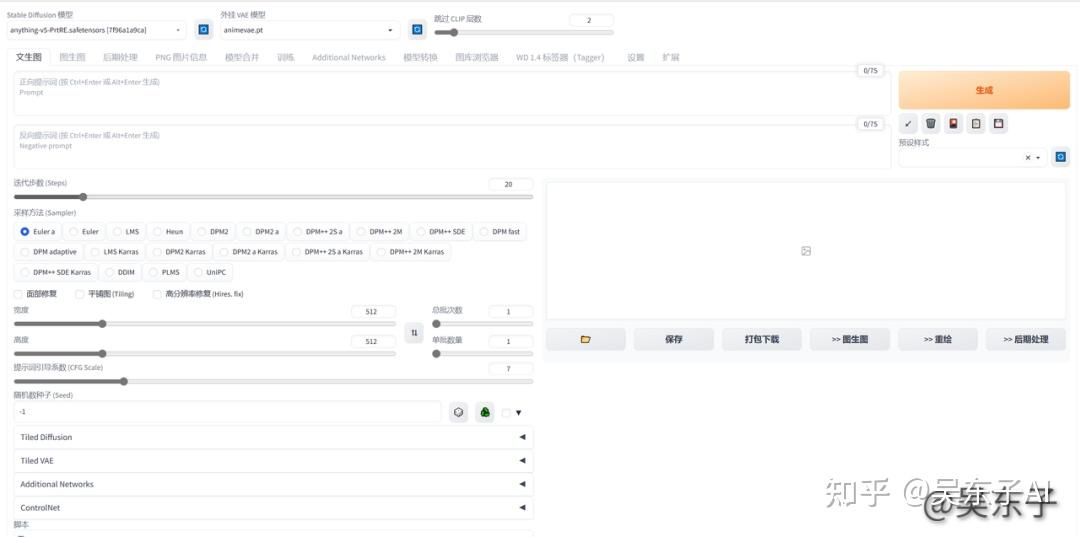Expand the ControlNet section

(x=273, y=507)
